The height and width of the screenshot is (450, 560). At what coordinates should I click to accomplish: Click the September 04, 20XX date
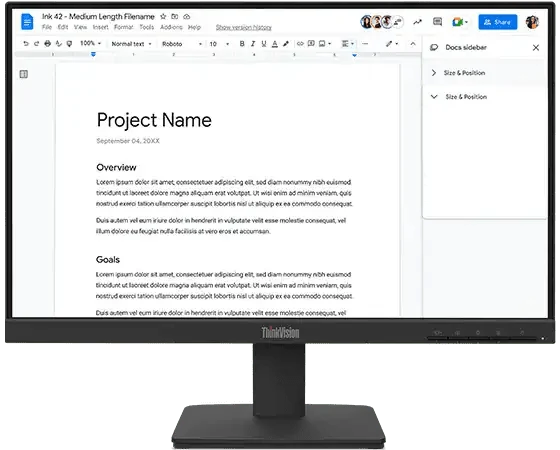coord(128,141)
